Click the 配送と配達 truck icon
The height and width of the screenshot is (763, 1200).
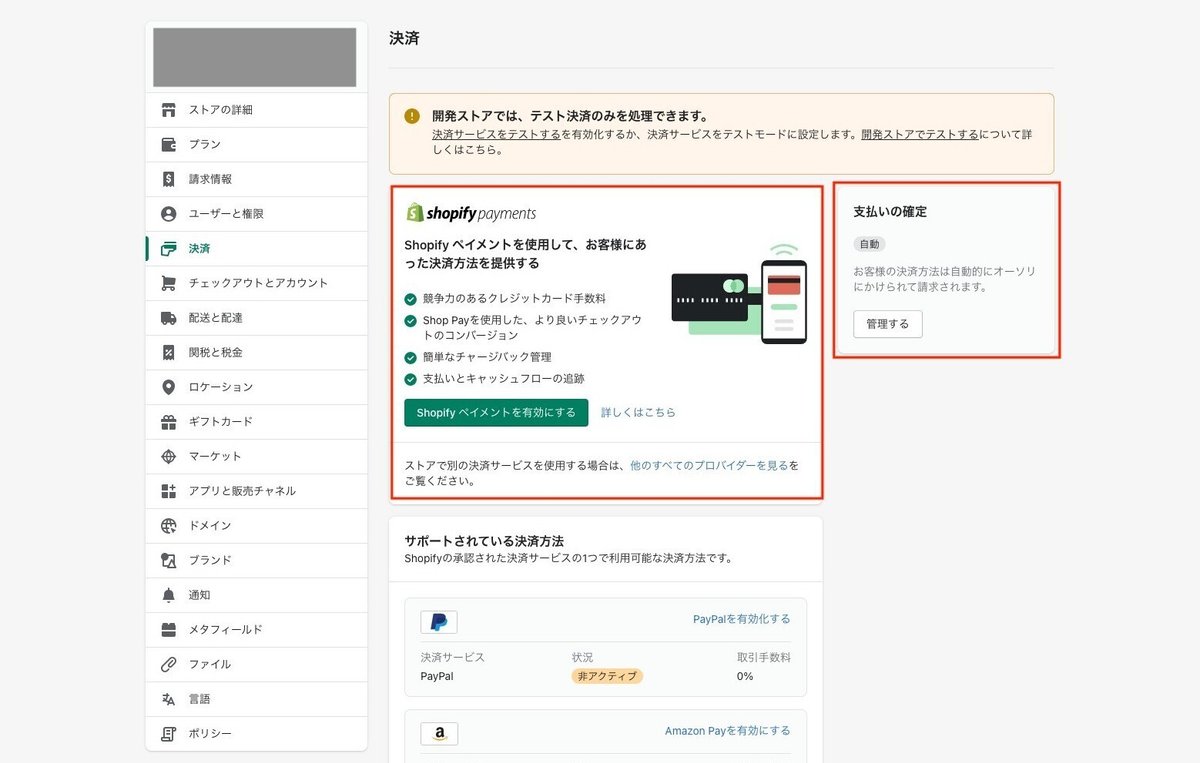pyautogui.click(x=168, y=318)
